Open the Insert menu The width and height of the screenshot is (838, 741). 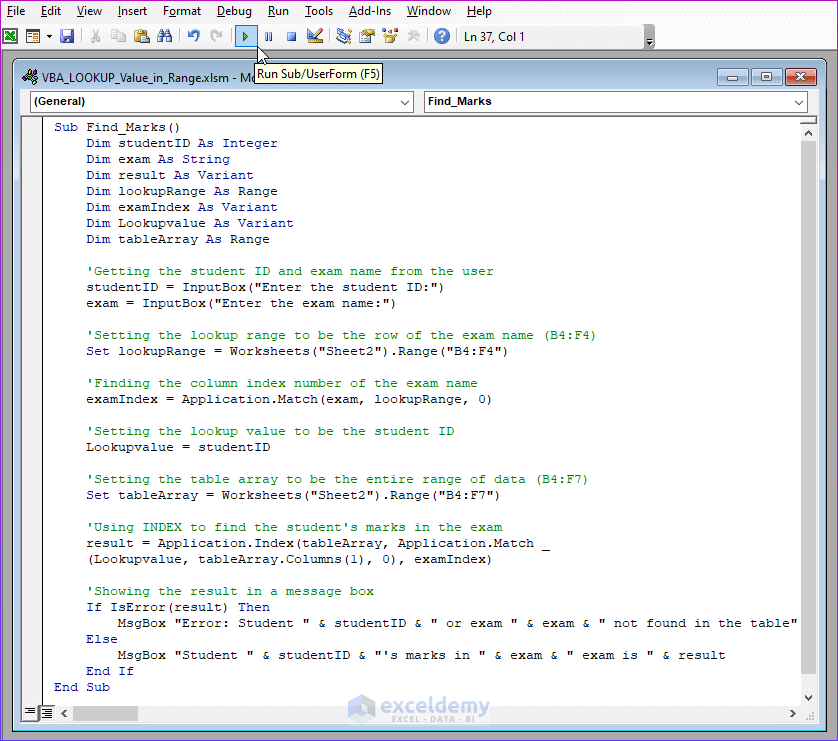(x=132, y=11)
